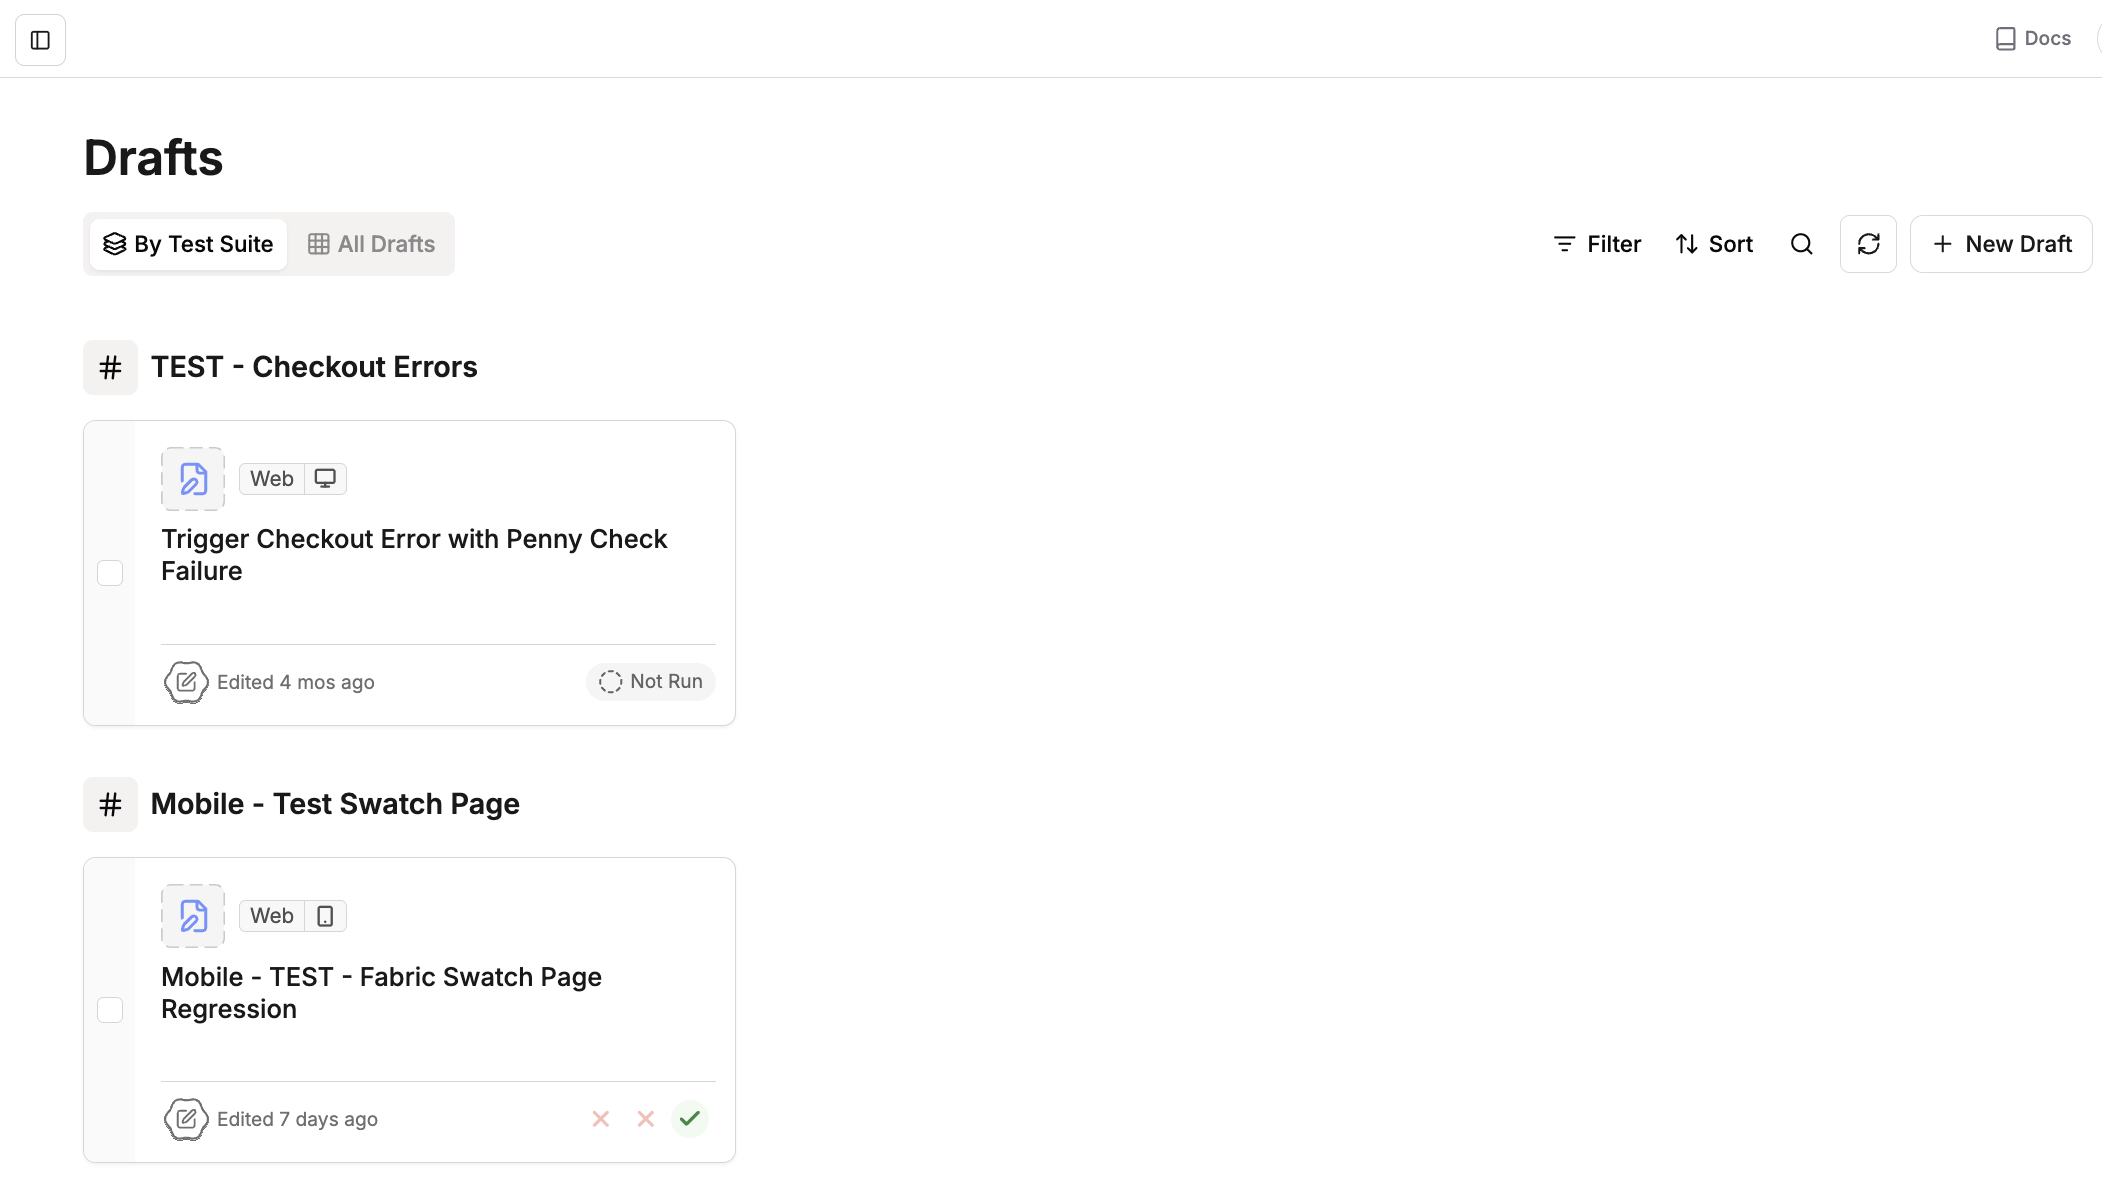Click draft file icon on Fabric Swatch card

point(193,916)
